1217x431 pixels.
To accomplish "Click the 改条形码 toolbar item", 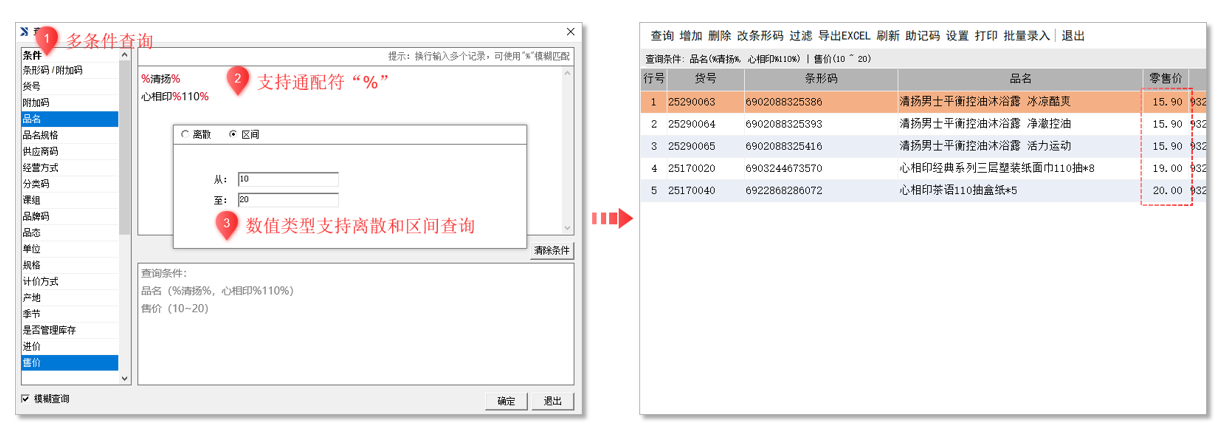I will click(760, 36).
